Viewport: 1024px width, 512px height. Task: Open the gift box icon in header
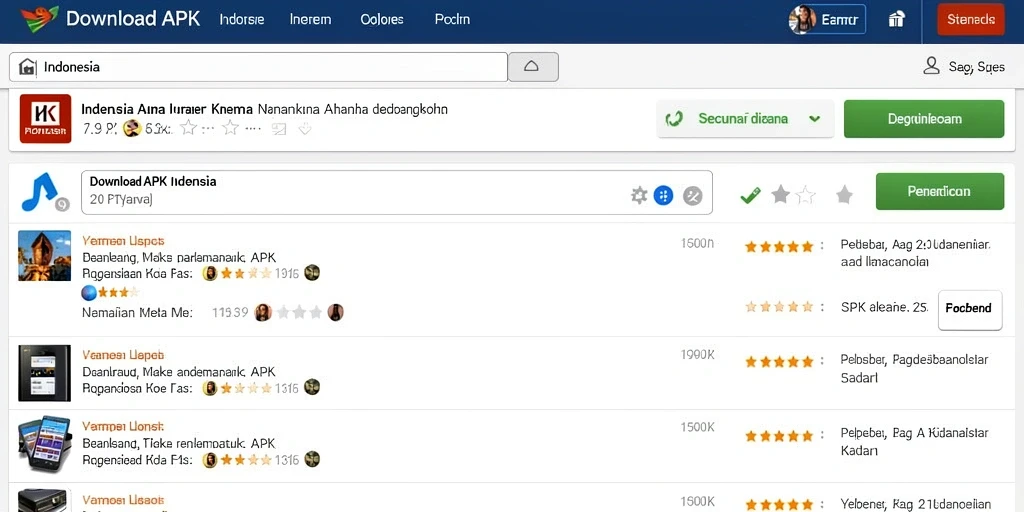[x=897, y=20]
